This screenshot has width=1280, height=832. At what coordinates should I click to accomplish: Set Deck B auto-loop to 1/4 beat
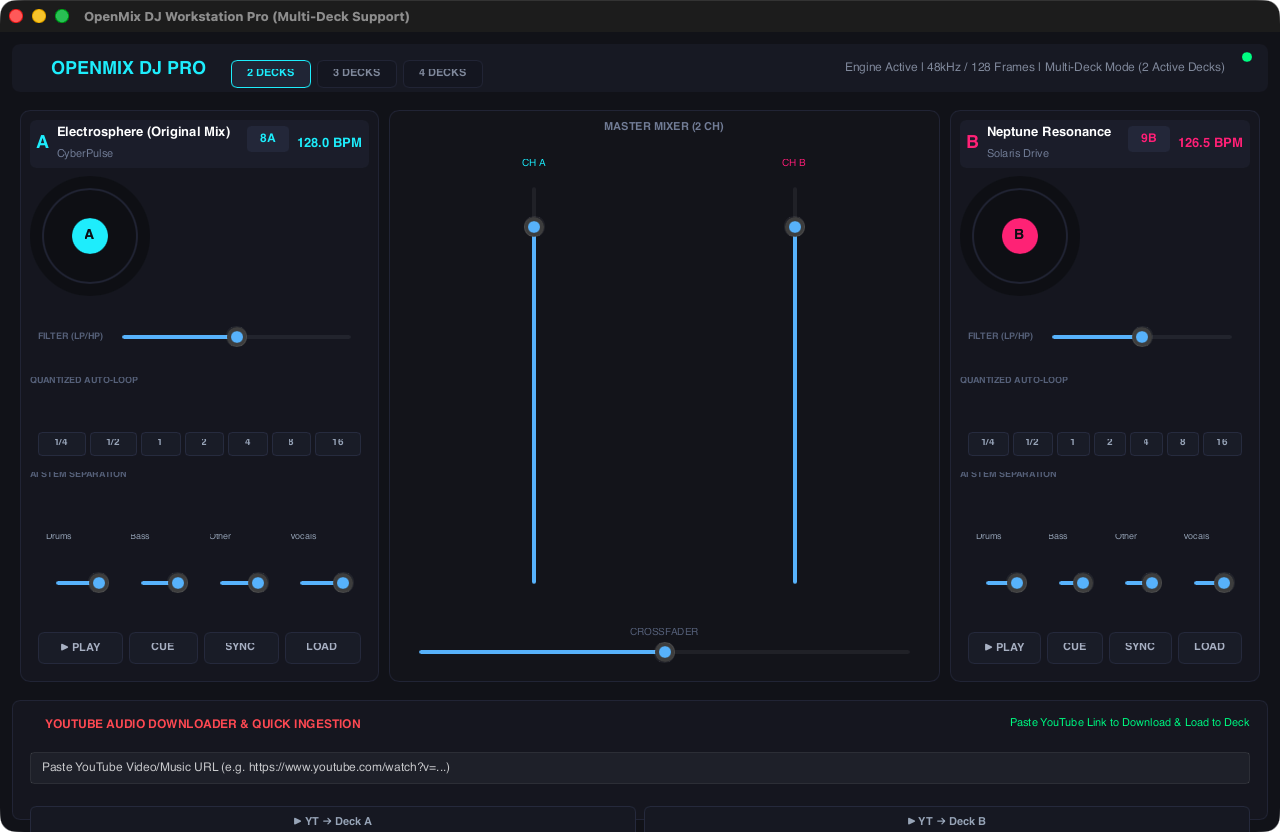[x=988, y=444]
